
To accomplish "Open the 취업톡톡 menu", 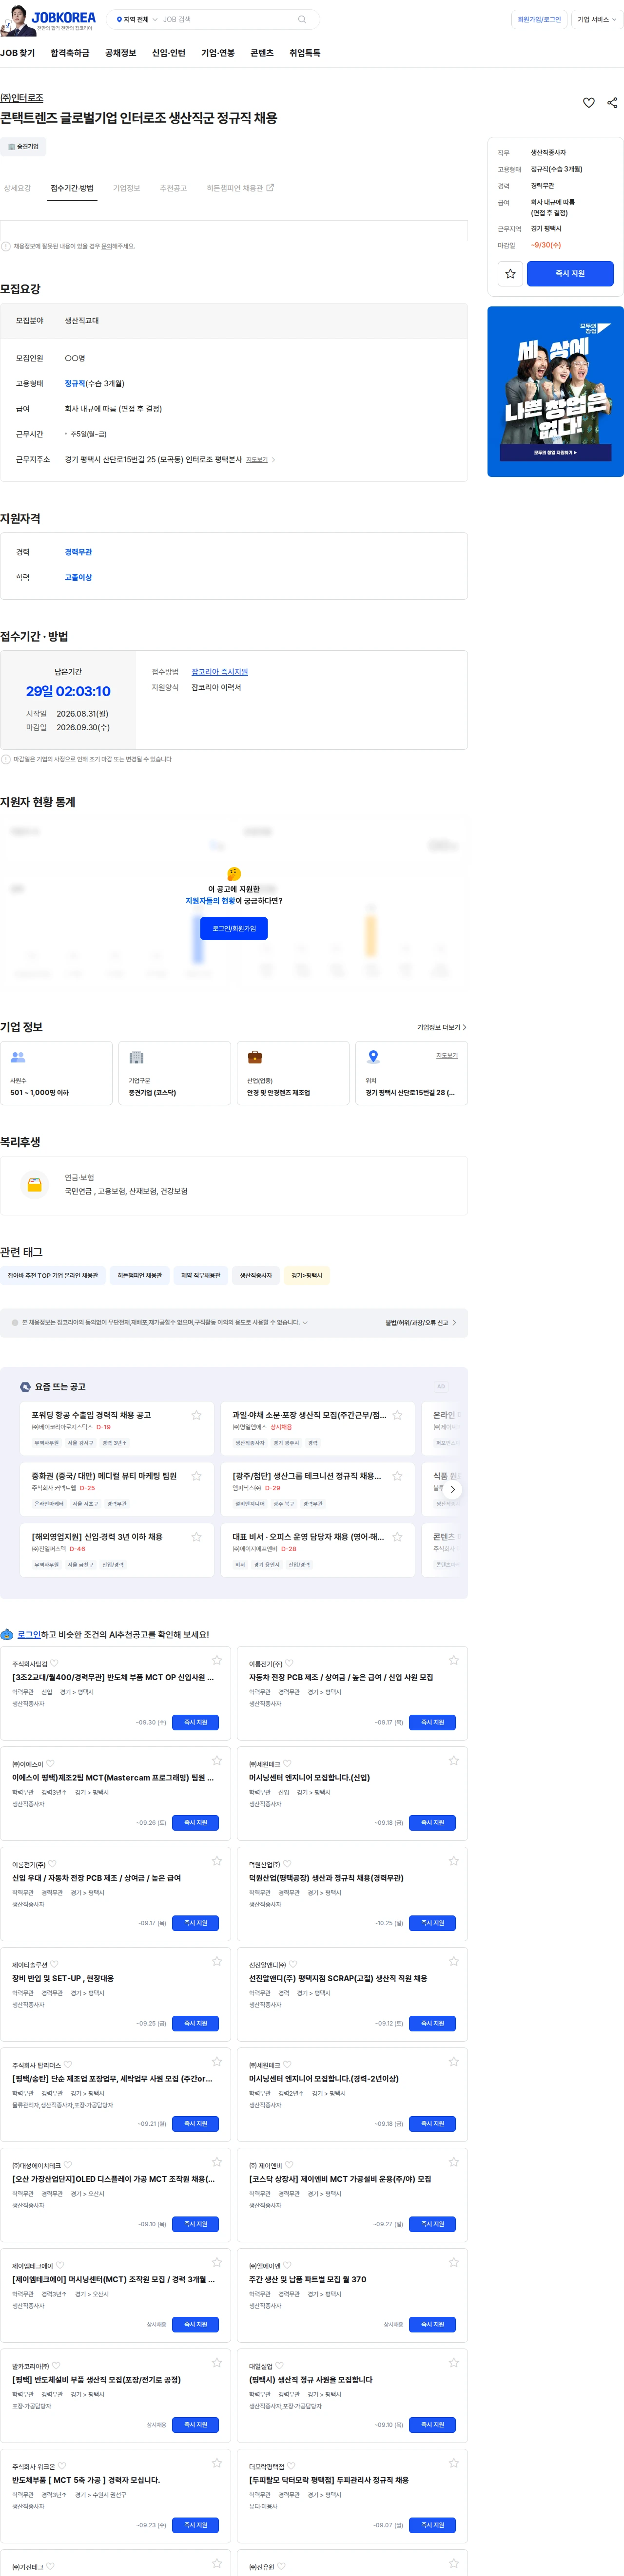I will pyautogui.click(x=305, y=53).
